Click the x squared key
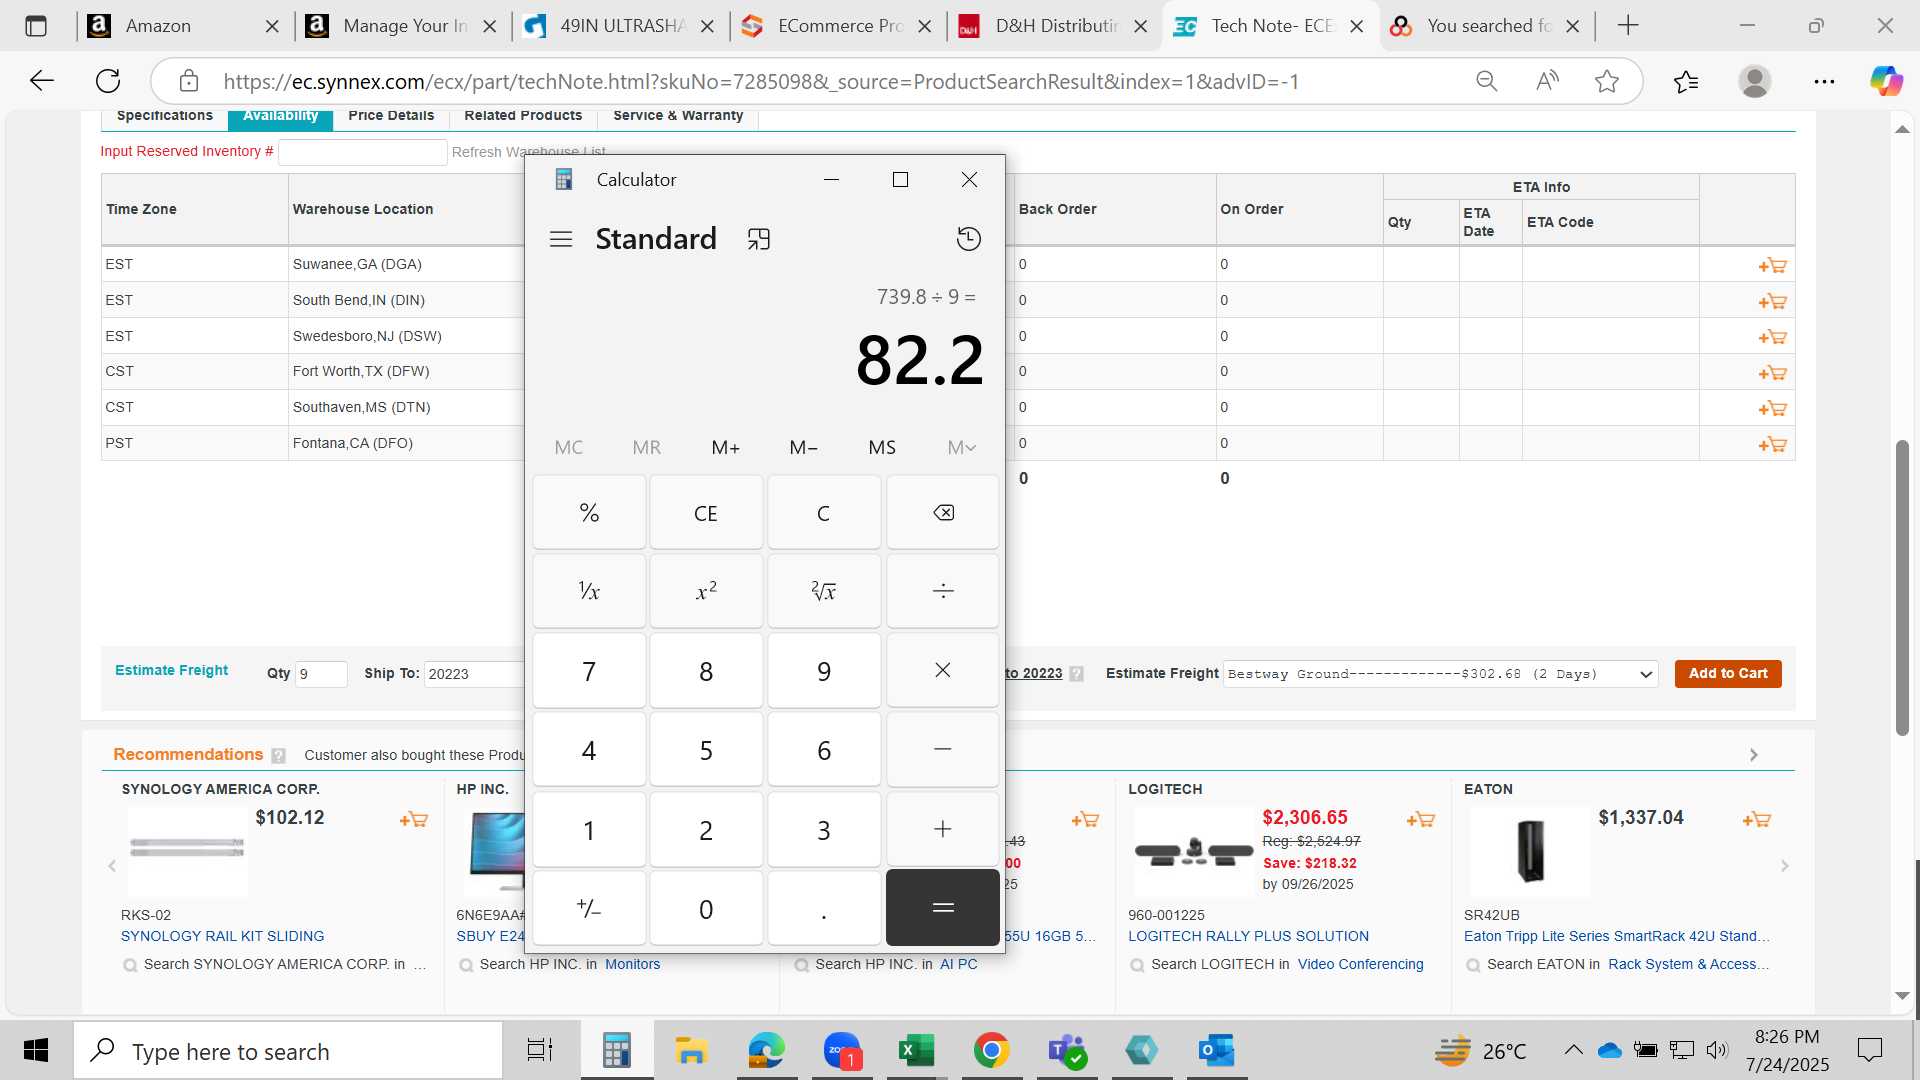Viewport: 1920px width, 1080px height. pyautogui.click(x=706, y=592)
